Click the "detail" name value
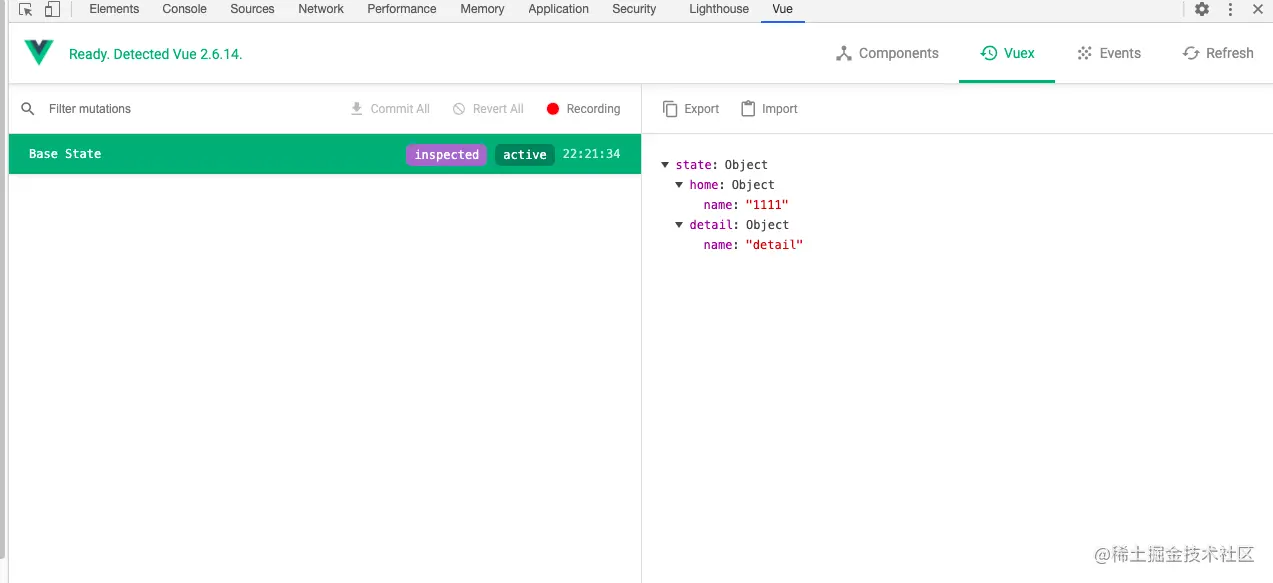The height and width of the screenshot is (583, 1273). click(x=774, y=245)
